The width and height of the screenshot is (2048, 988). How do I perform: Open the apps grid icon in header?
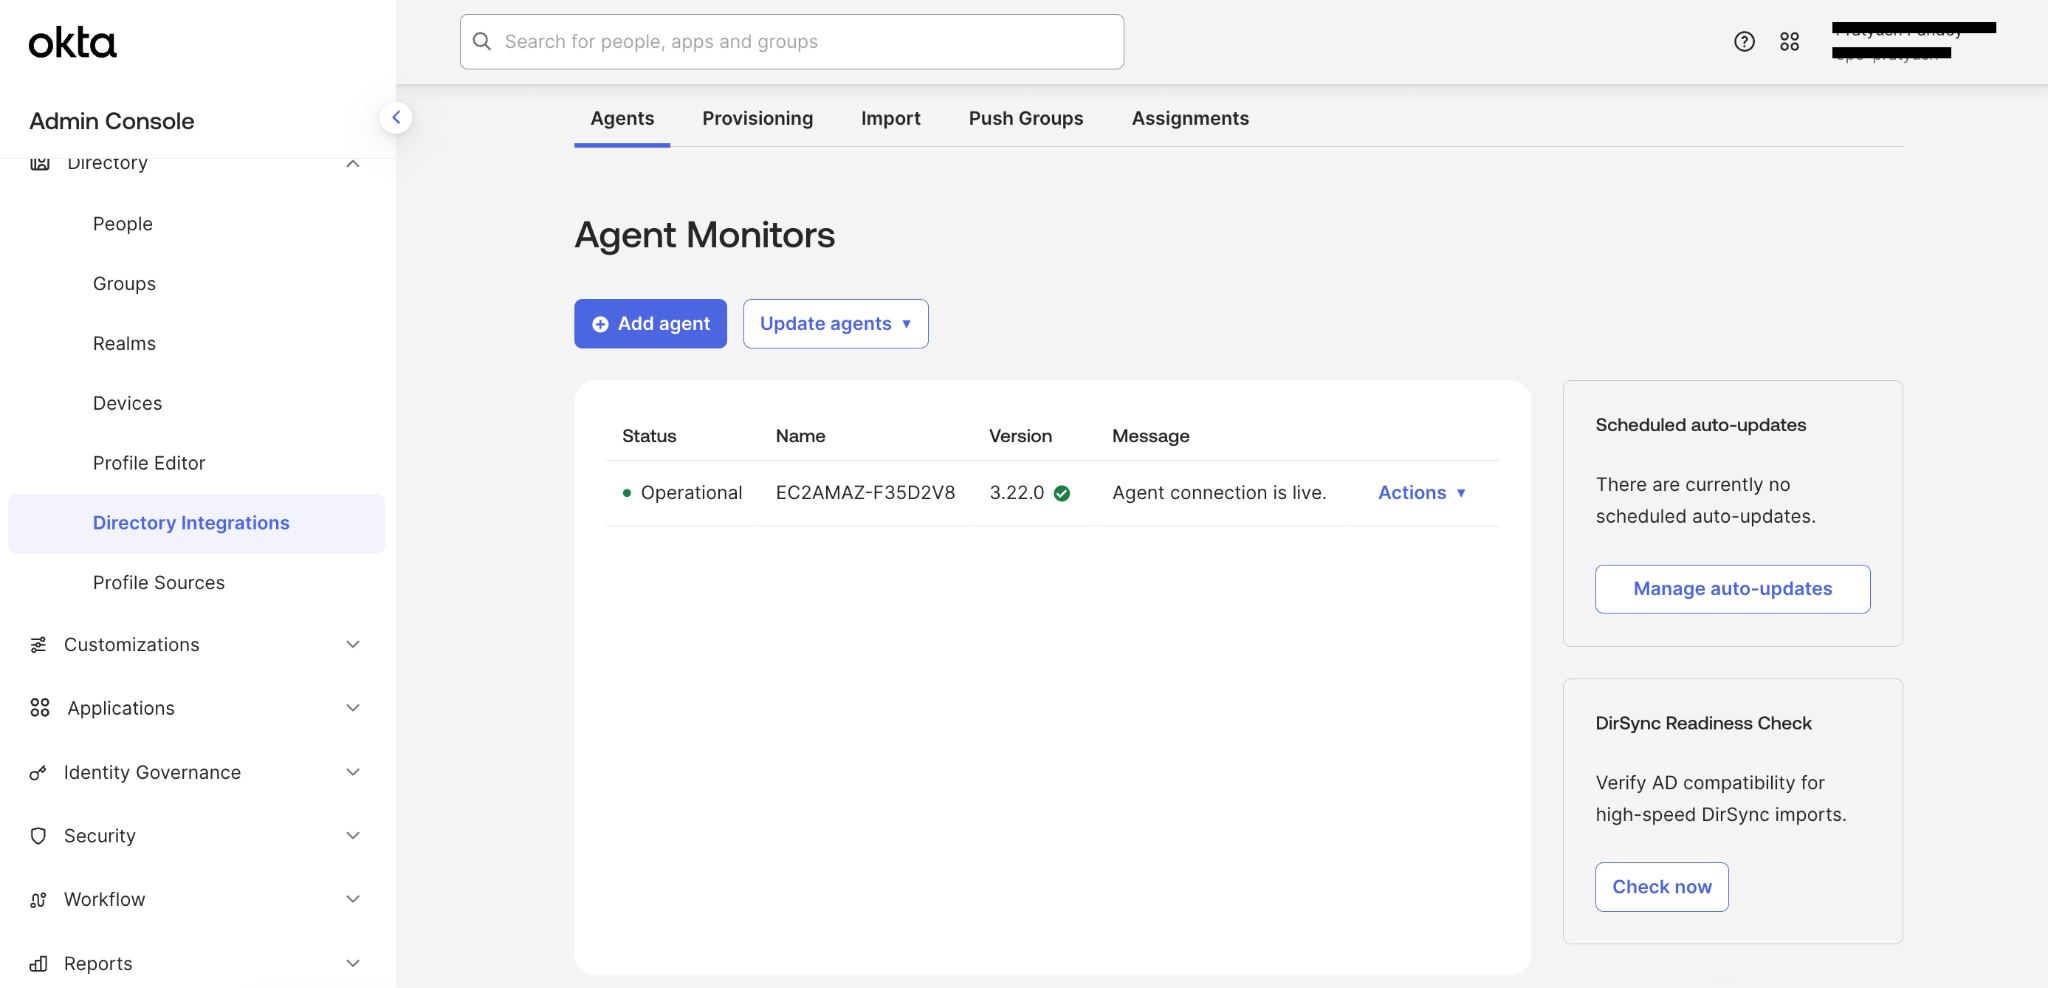[1790, 42]
